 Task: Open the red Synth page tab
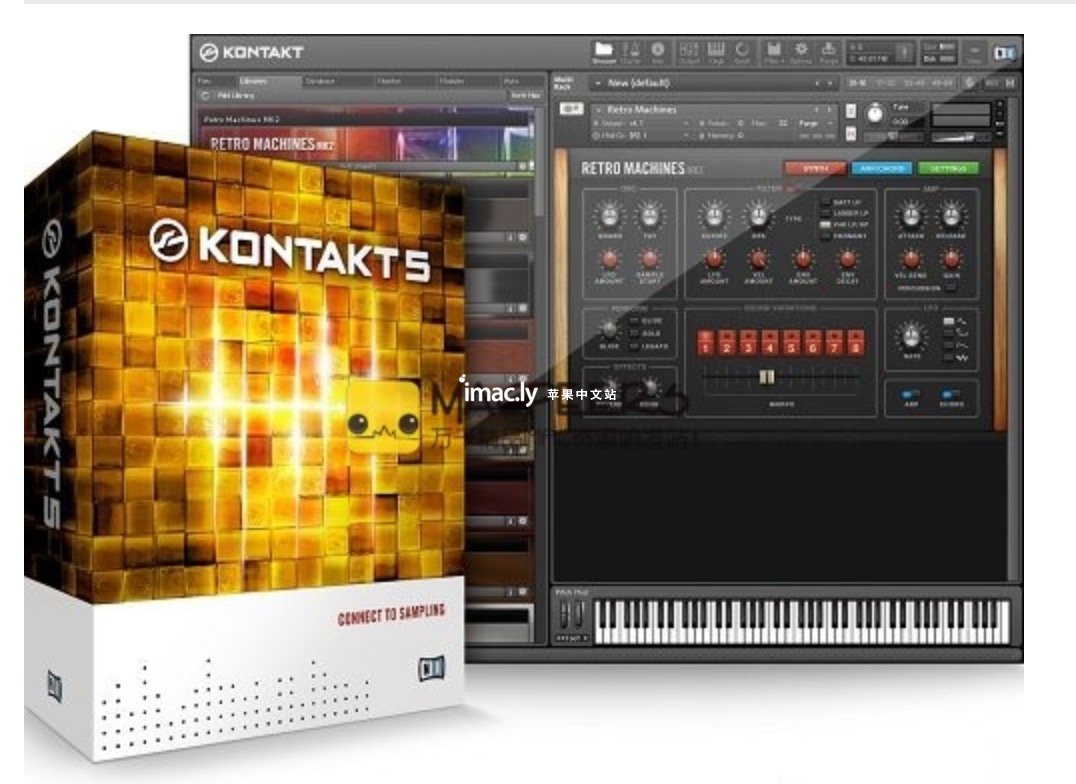click(x=815, y=168)
